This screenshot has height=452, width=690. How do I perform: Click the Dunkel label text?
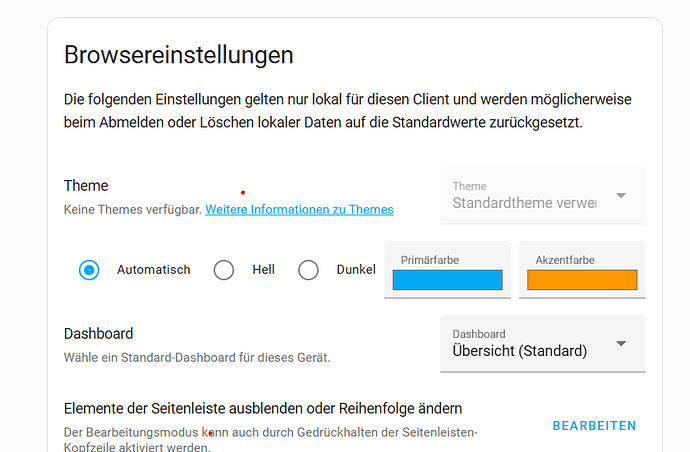tap(356, 270)
